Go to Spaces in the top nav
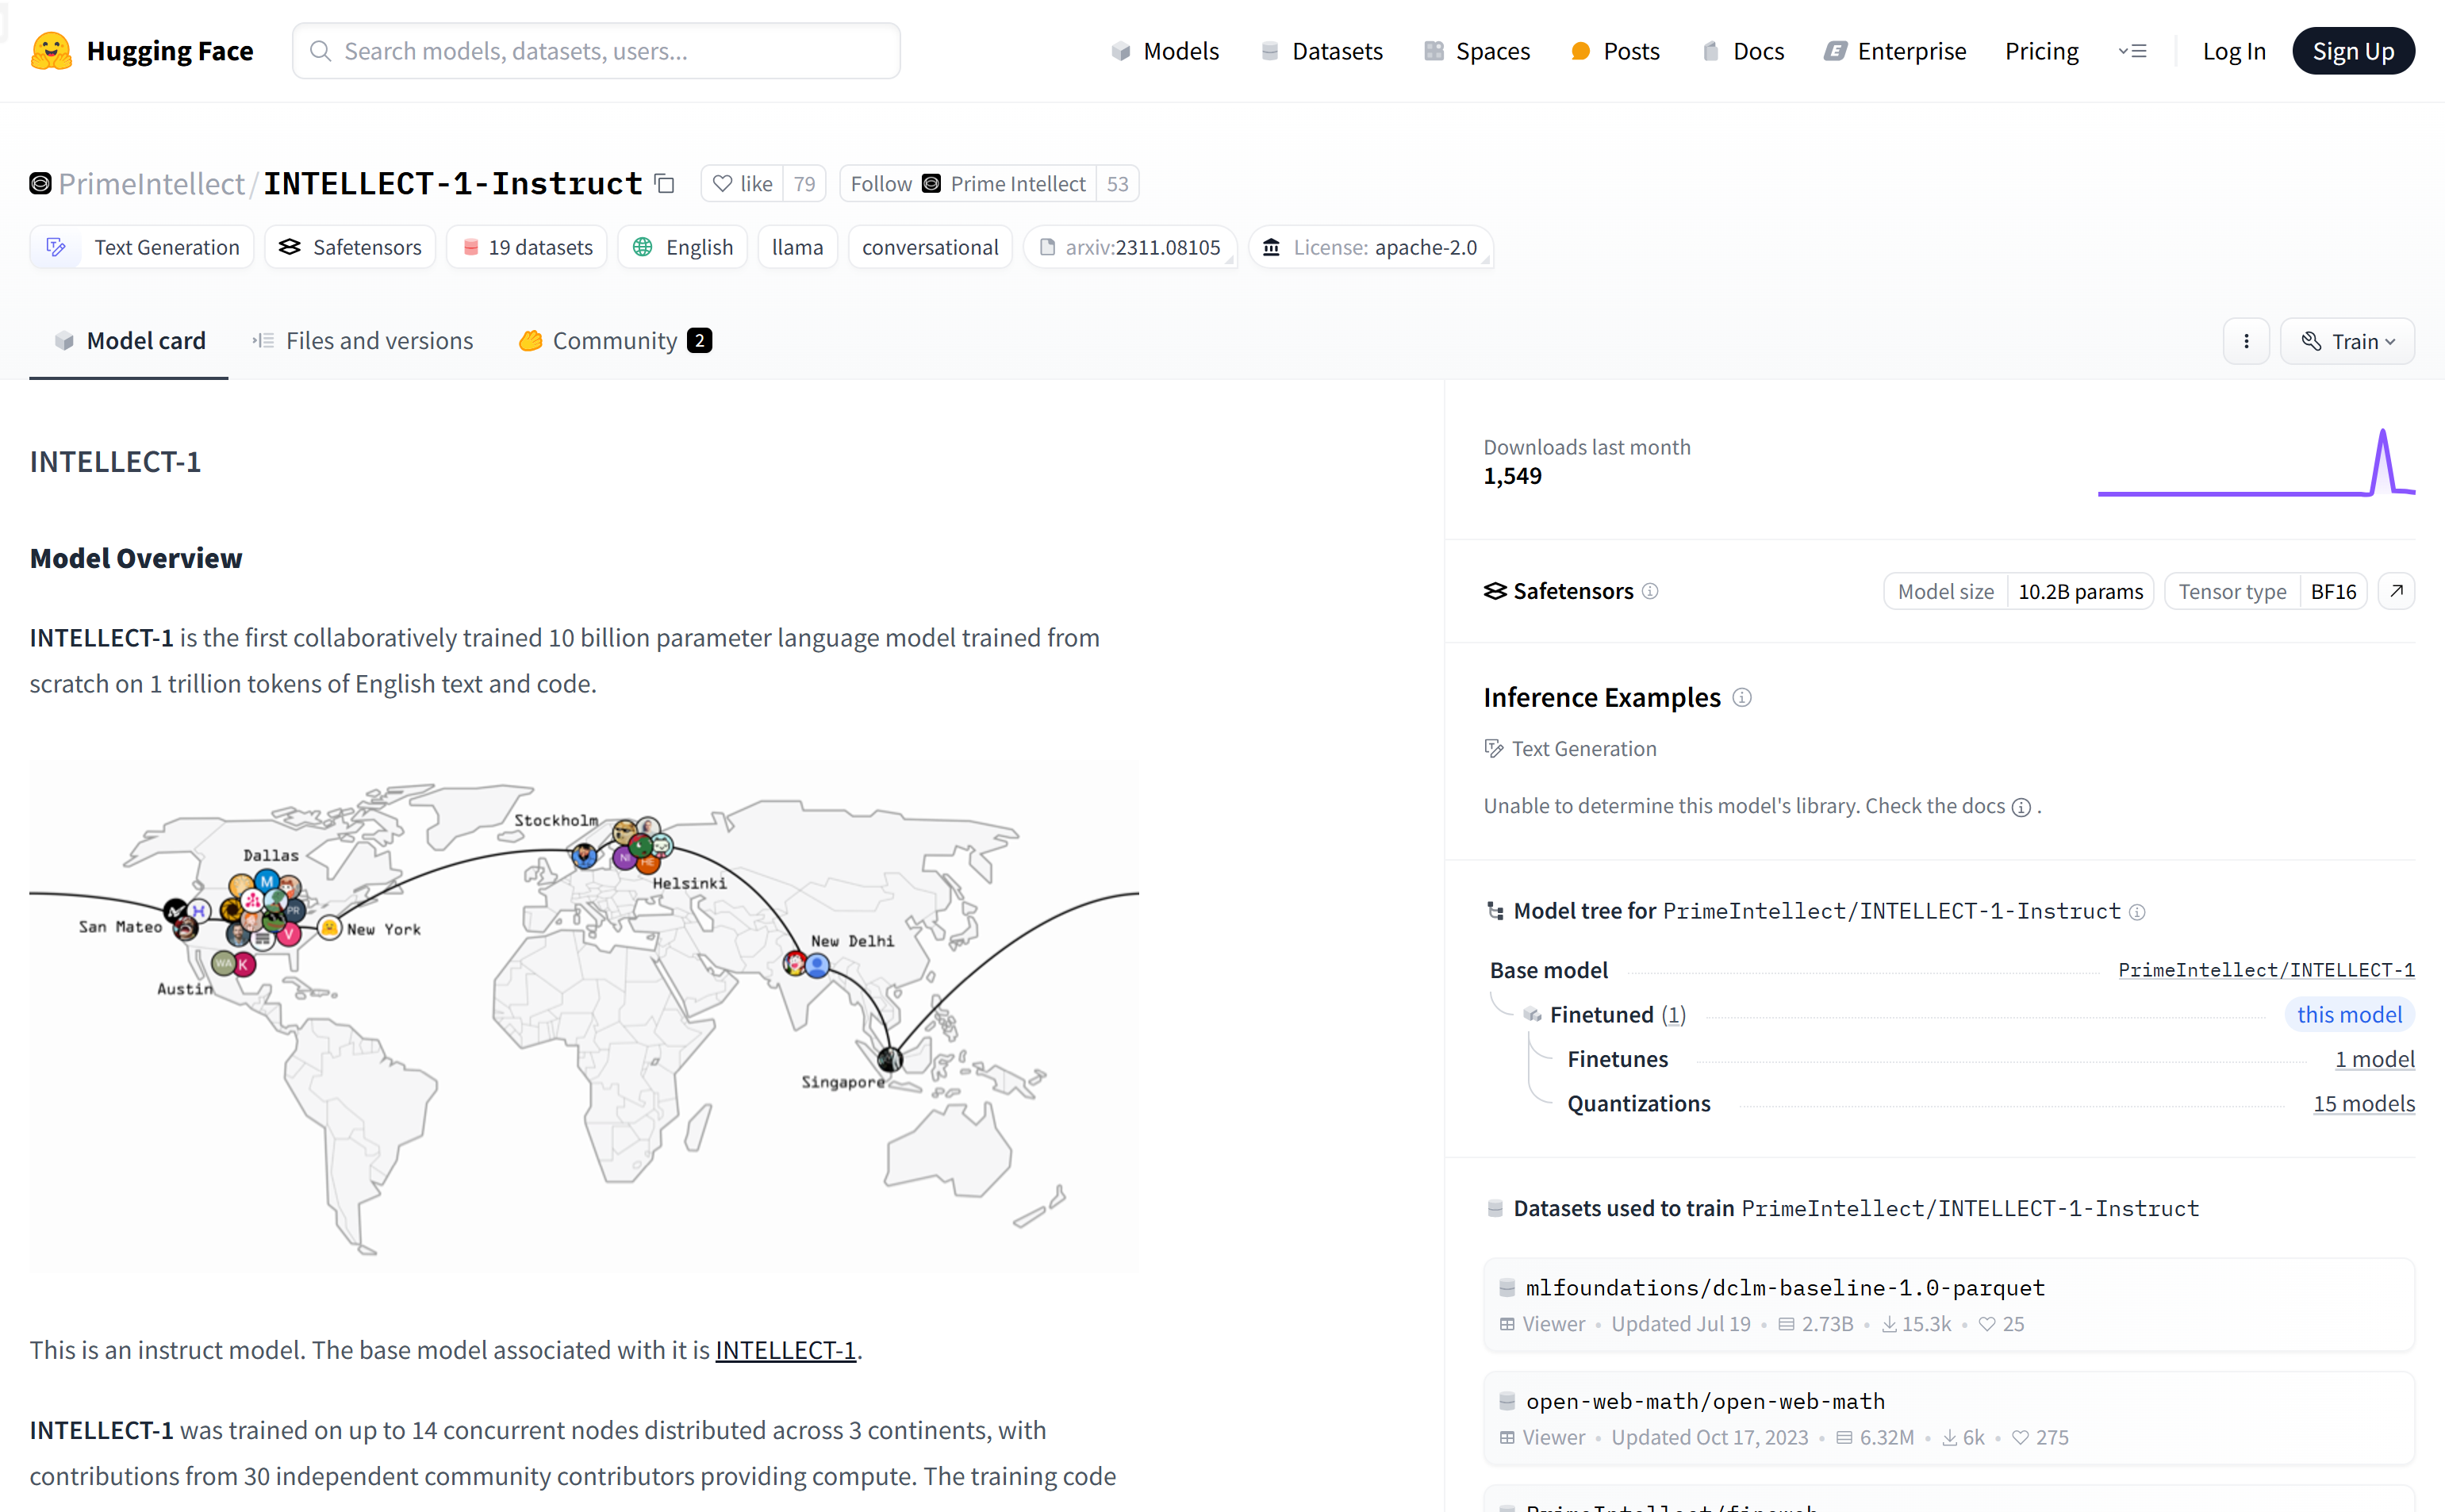 pos(1477,51)
